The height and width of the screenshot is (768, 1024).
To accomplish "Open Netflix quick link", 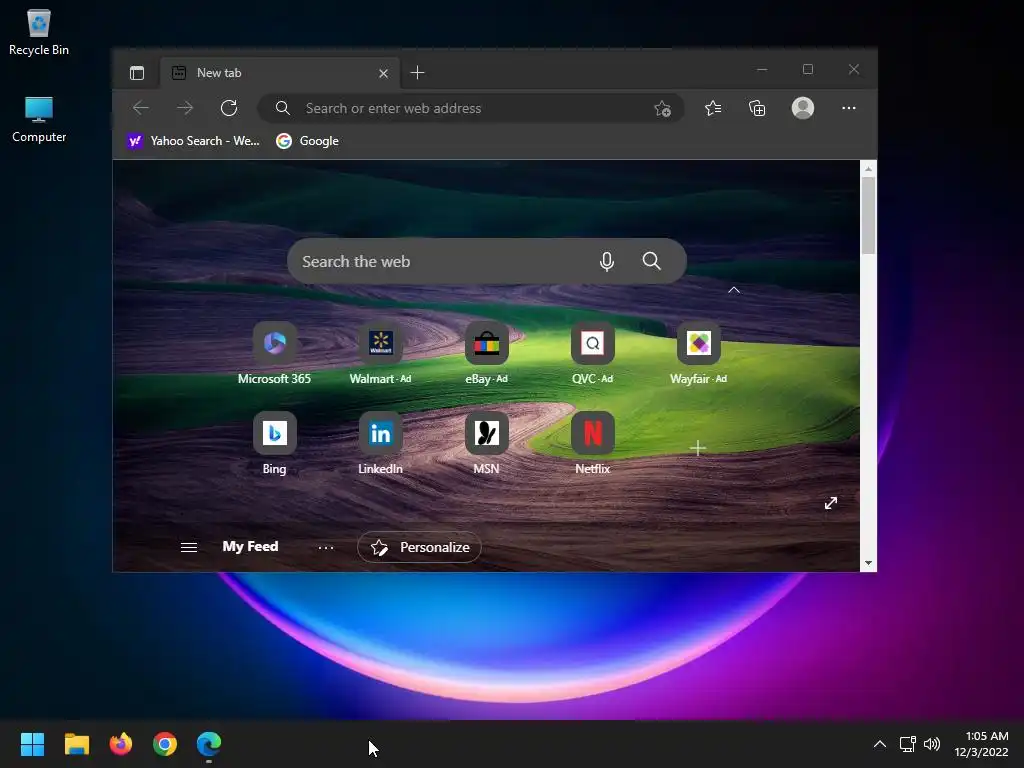I will coord(592,443).
